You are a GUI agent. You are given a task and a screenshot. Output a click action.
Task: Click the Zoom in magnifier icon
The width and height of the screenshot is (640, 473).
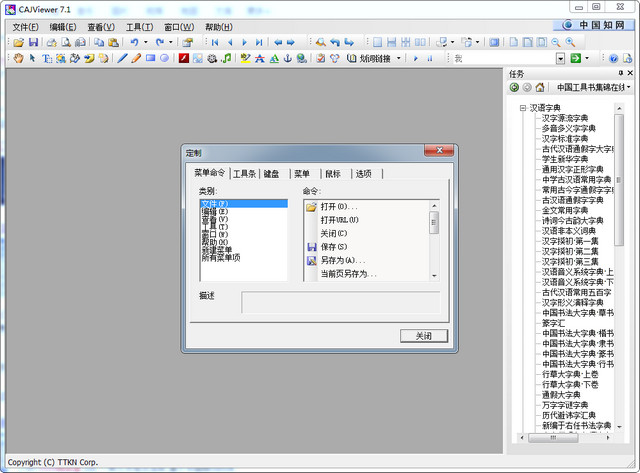(570, 42)
